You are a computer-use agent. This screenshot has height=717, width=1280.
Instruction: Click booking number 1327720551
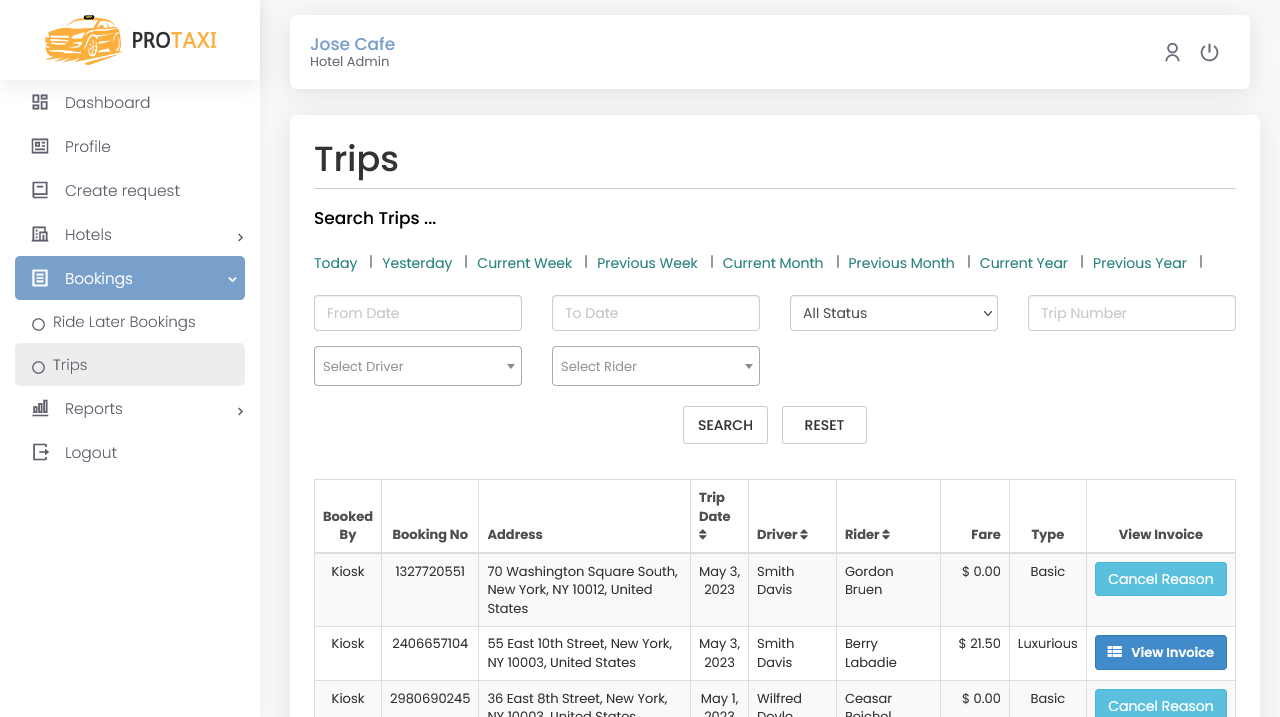coord(430,571)
